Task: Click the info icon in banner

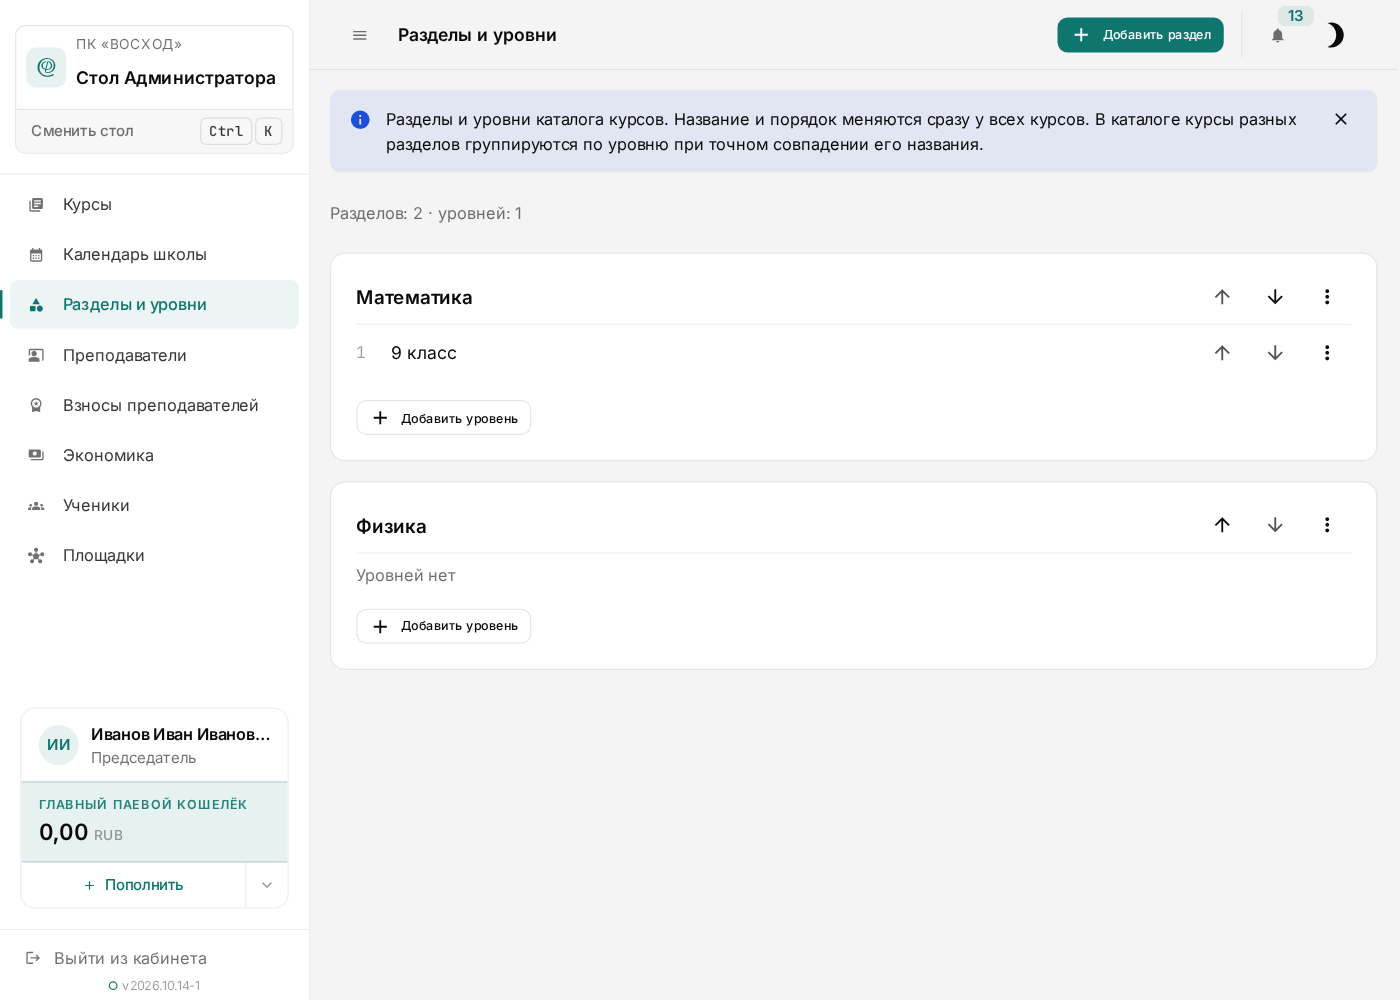Action: [360, 120]
